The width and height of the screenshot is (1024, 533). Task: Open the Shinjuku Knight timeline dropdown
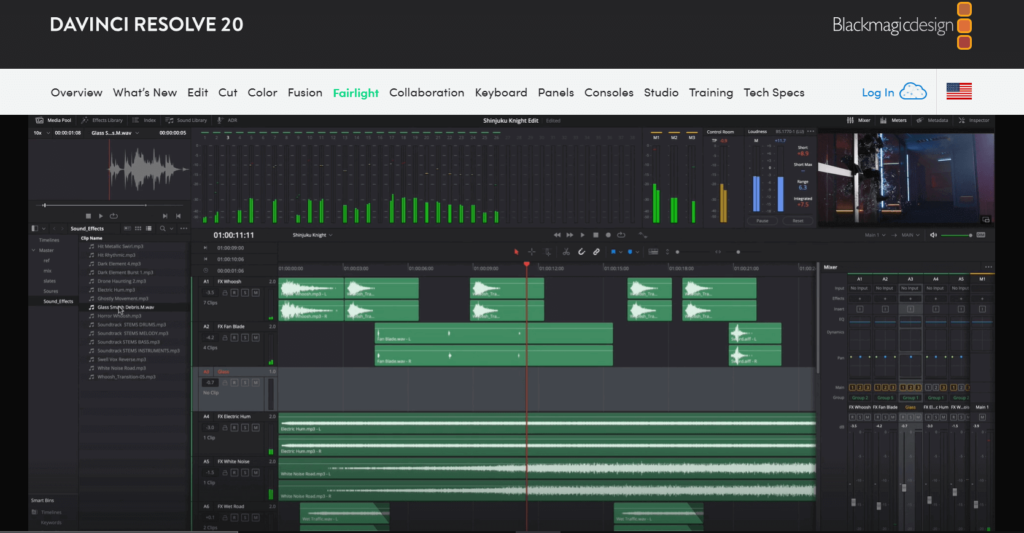(x=312, y=235)
